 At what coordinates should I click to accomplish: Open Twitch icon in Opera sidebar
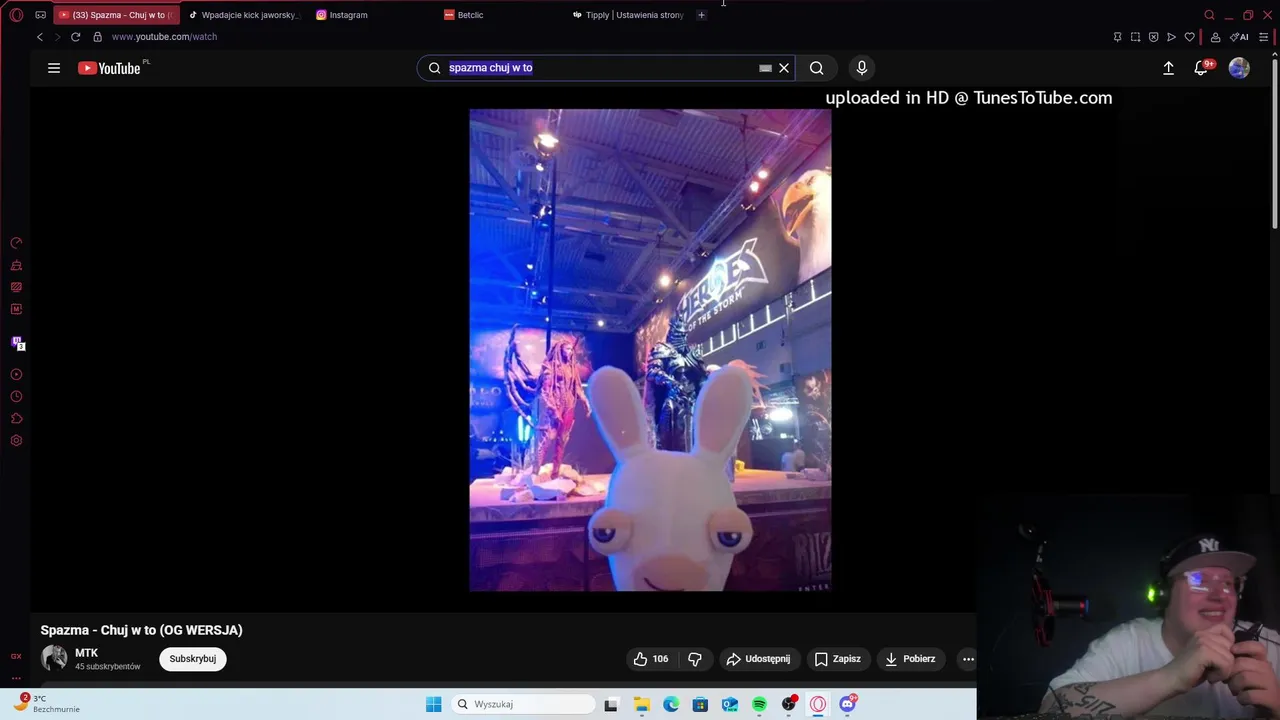point(17,343)
